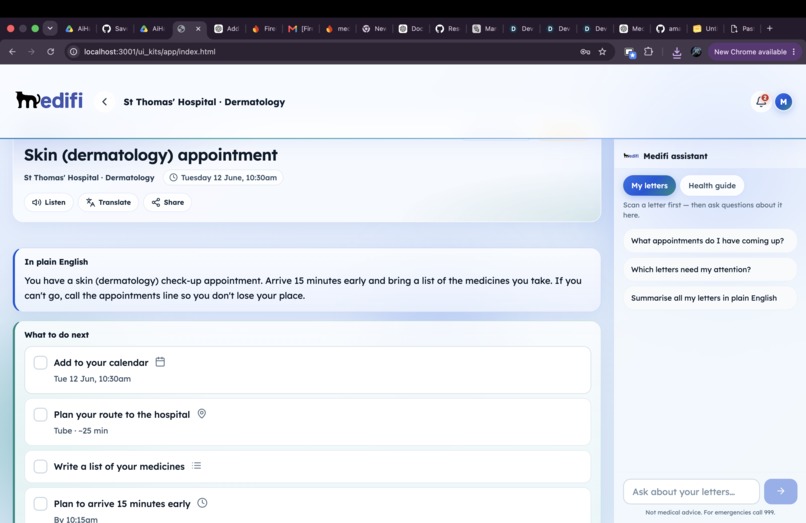Go back with the header chevron button
Image resolution: width=806 pixels, height=523 pixels.
104,102
